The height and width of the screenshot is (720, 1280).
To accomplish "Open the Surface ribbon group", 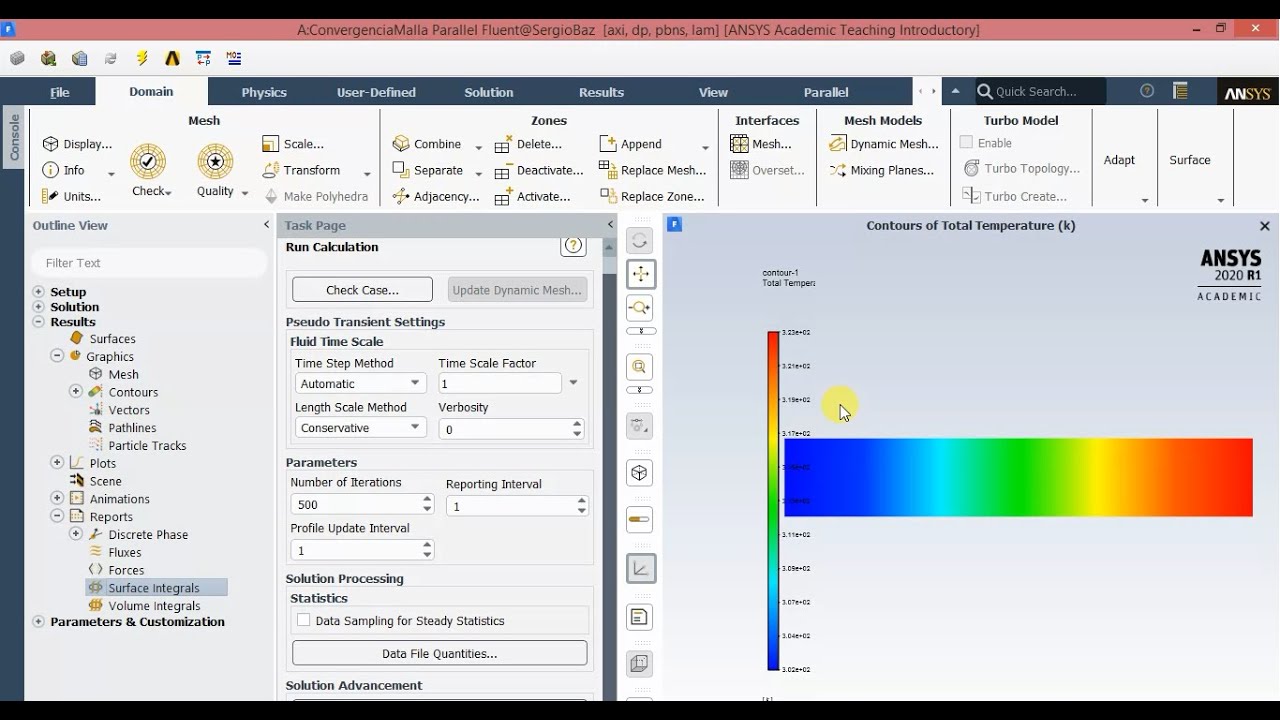I will [1190, 160].
